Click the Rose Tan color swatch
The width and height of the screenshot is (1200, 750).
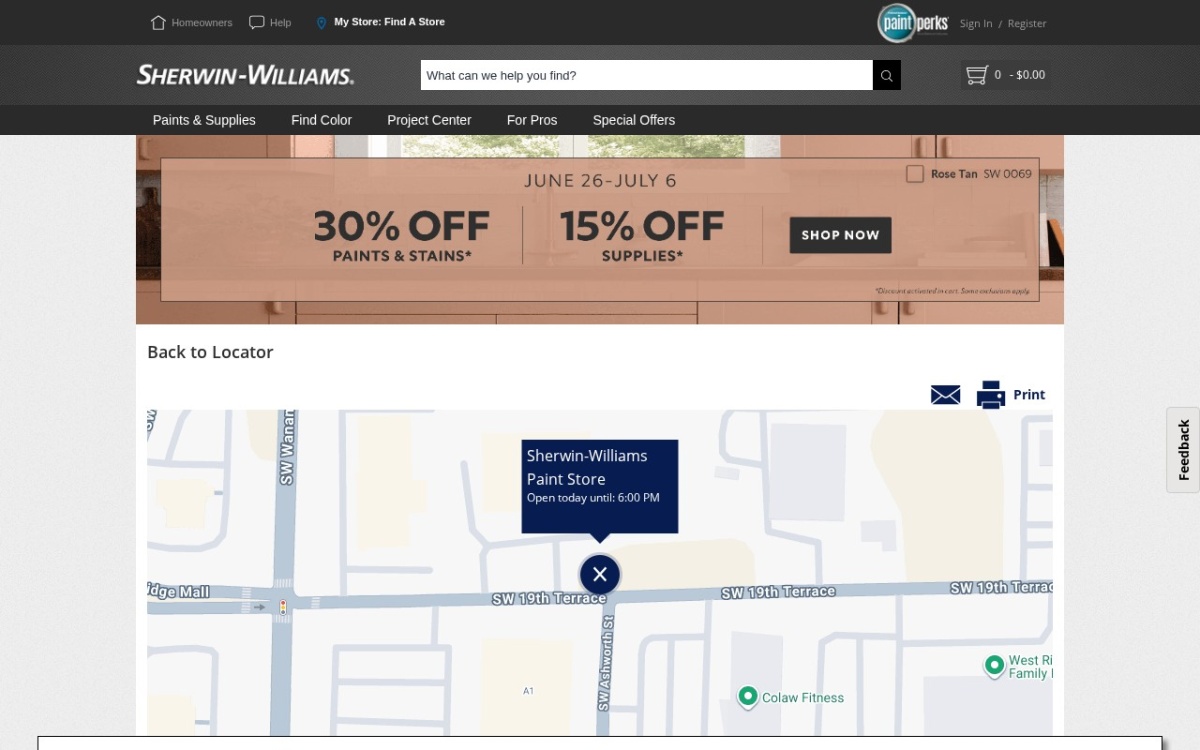[x=914, y=174]
